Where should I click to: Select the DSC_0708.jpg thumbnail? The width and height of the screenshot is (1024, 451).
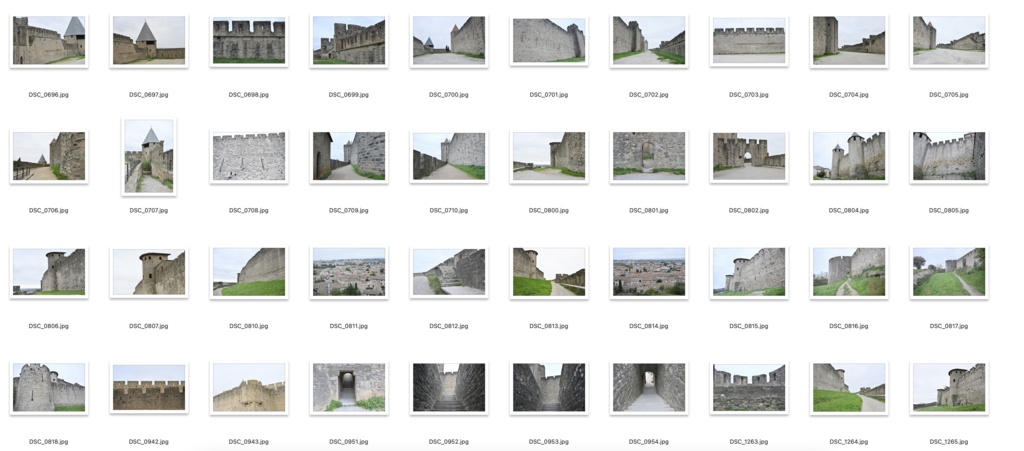(x=249, y=156)
